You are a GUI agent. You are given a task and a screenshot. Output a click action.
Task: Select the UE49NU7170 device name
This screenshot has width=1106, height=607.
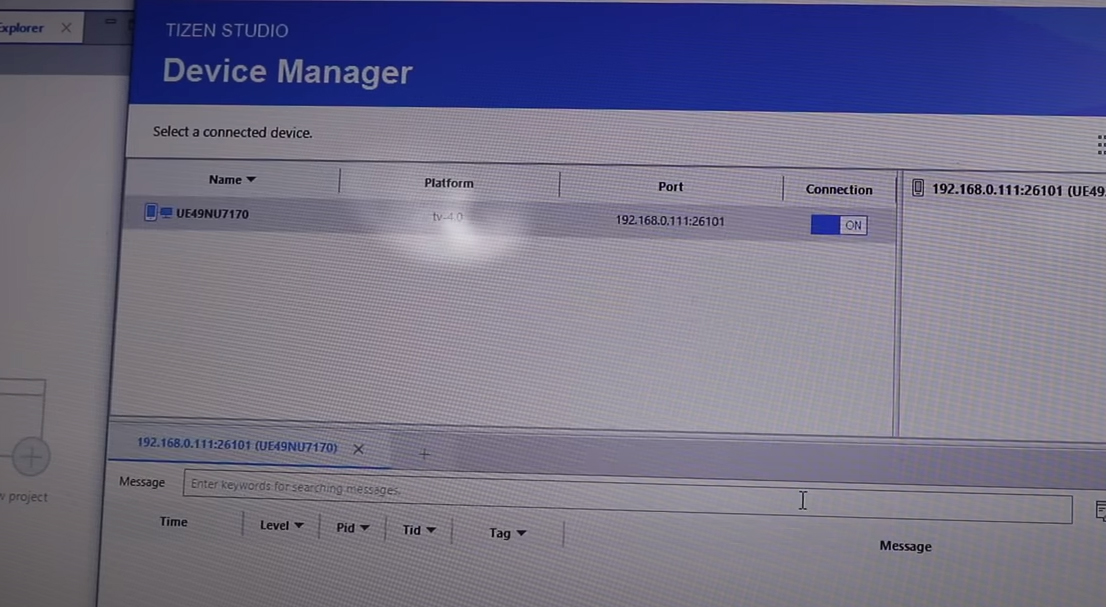click(x=212, y=214)
